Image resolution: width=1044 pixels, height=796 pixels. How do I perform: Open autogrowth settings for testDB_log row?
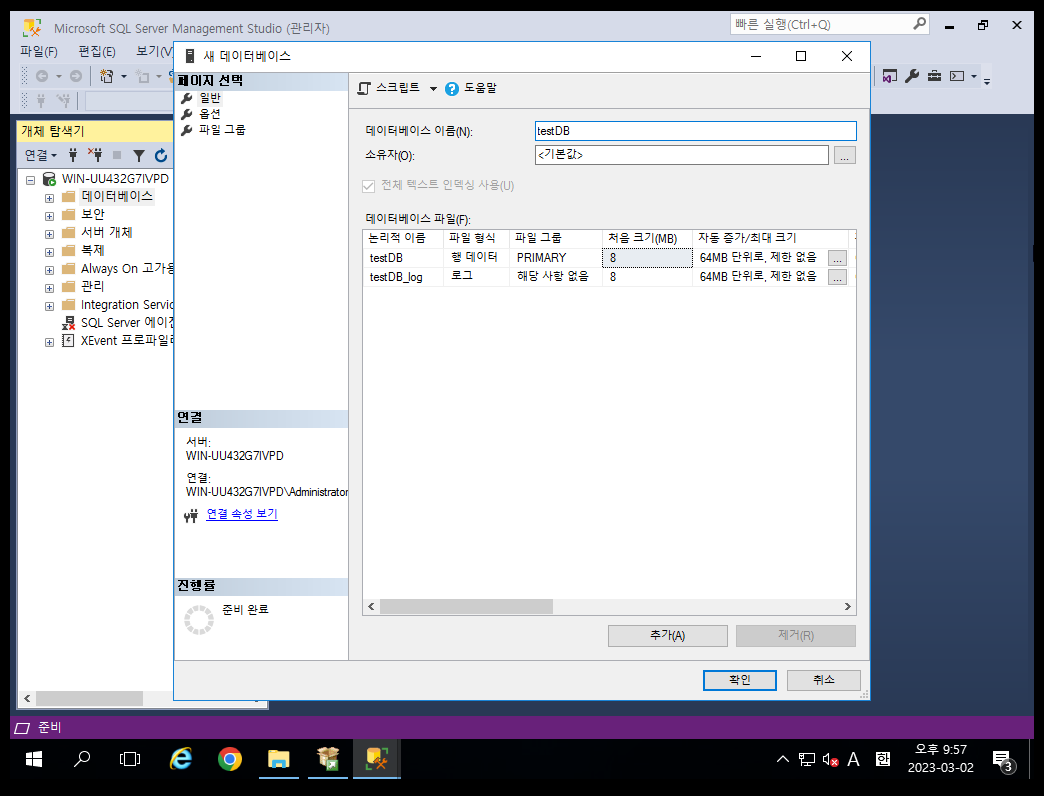(x=838, y=277)
